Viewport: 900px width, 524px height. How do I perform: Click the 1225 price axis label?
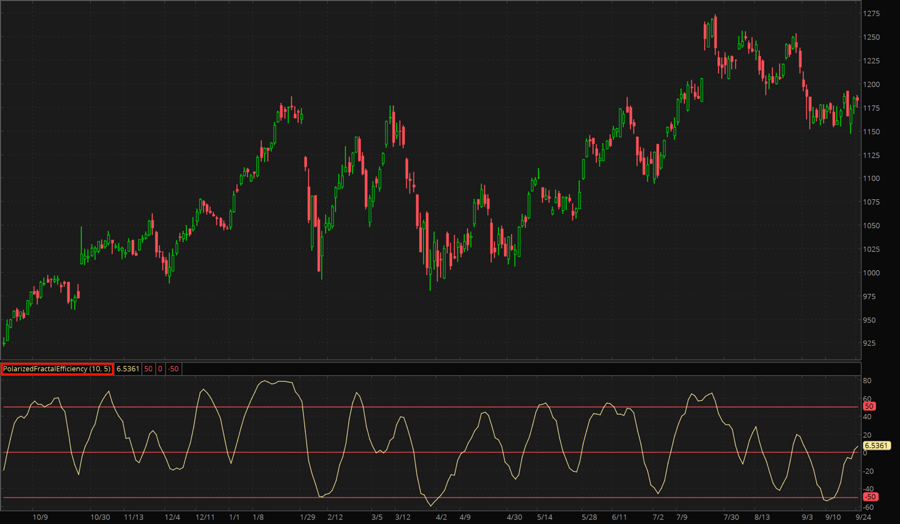pos(873,61)
